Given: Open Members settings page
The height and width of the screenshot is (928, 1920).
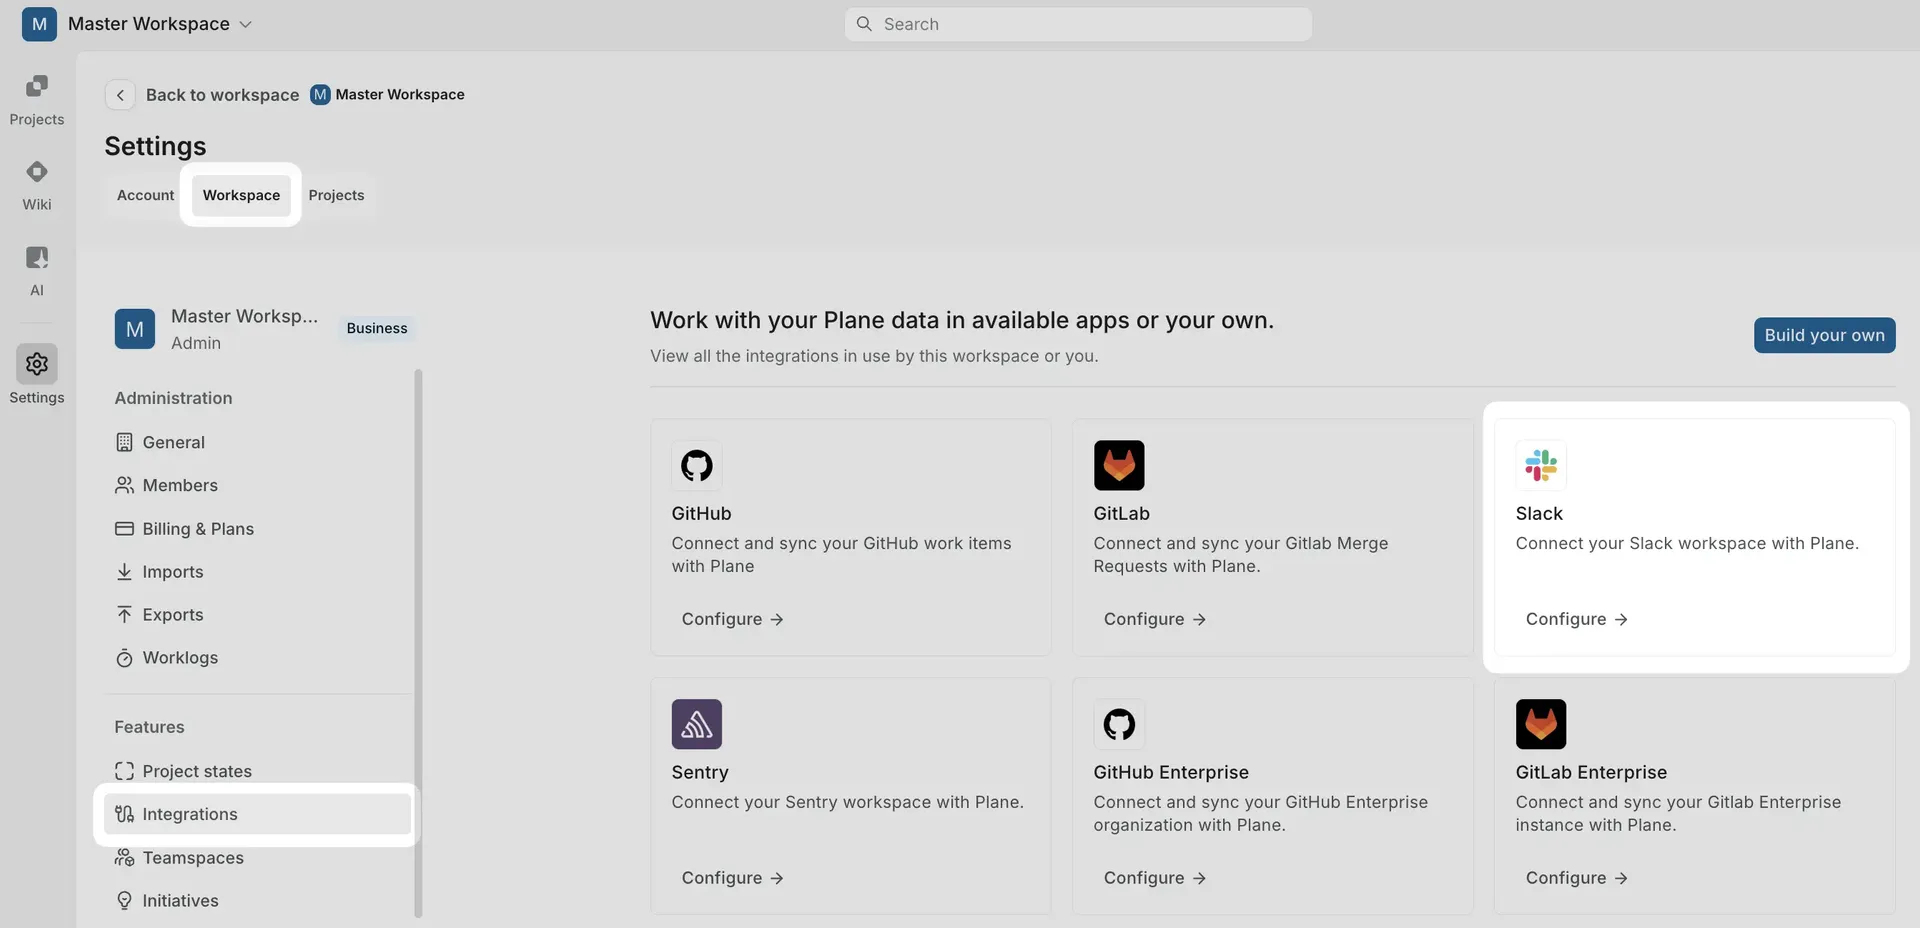Looking at the screenshot, I should [258, 485].
